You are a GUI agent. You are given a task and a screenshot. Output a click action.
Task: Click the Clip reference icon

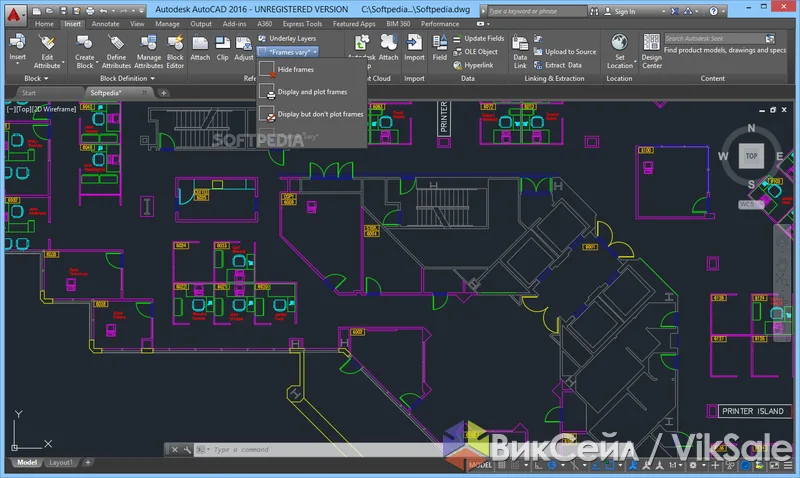tap(222, 42)
